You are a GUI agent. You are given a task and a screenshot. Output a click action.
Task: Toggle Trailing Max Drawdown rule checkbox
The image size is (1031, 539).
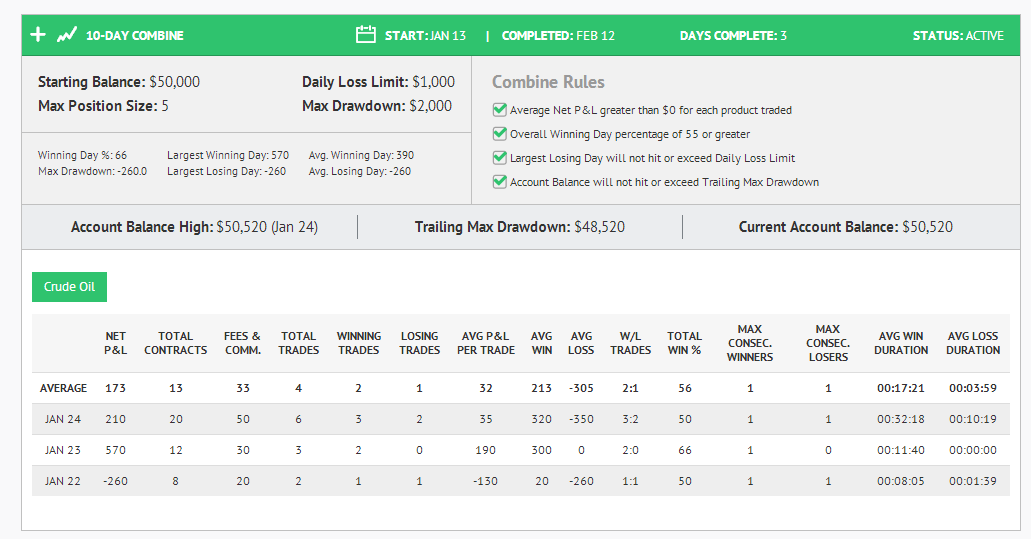500,181
